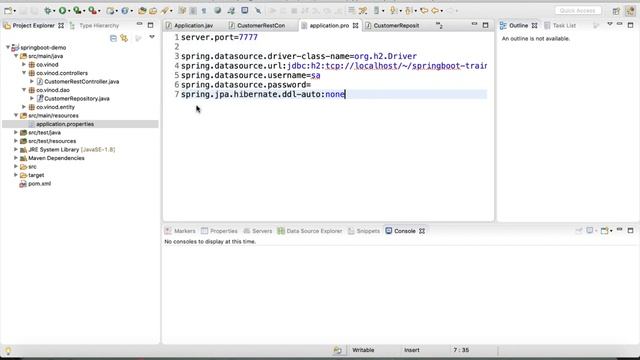Close the application.properties editor tab

click(x=356, y=25)
